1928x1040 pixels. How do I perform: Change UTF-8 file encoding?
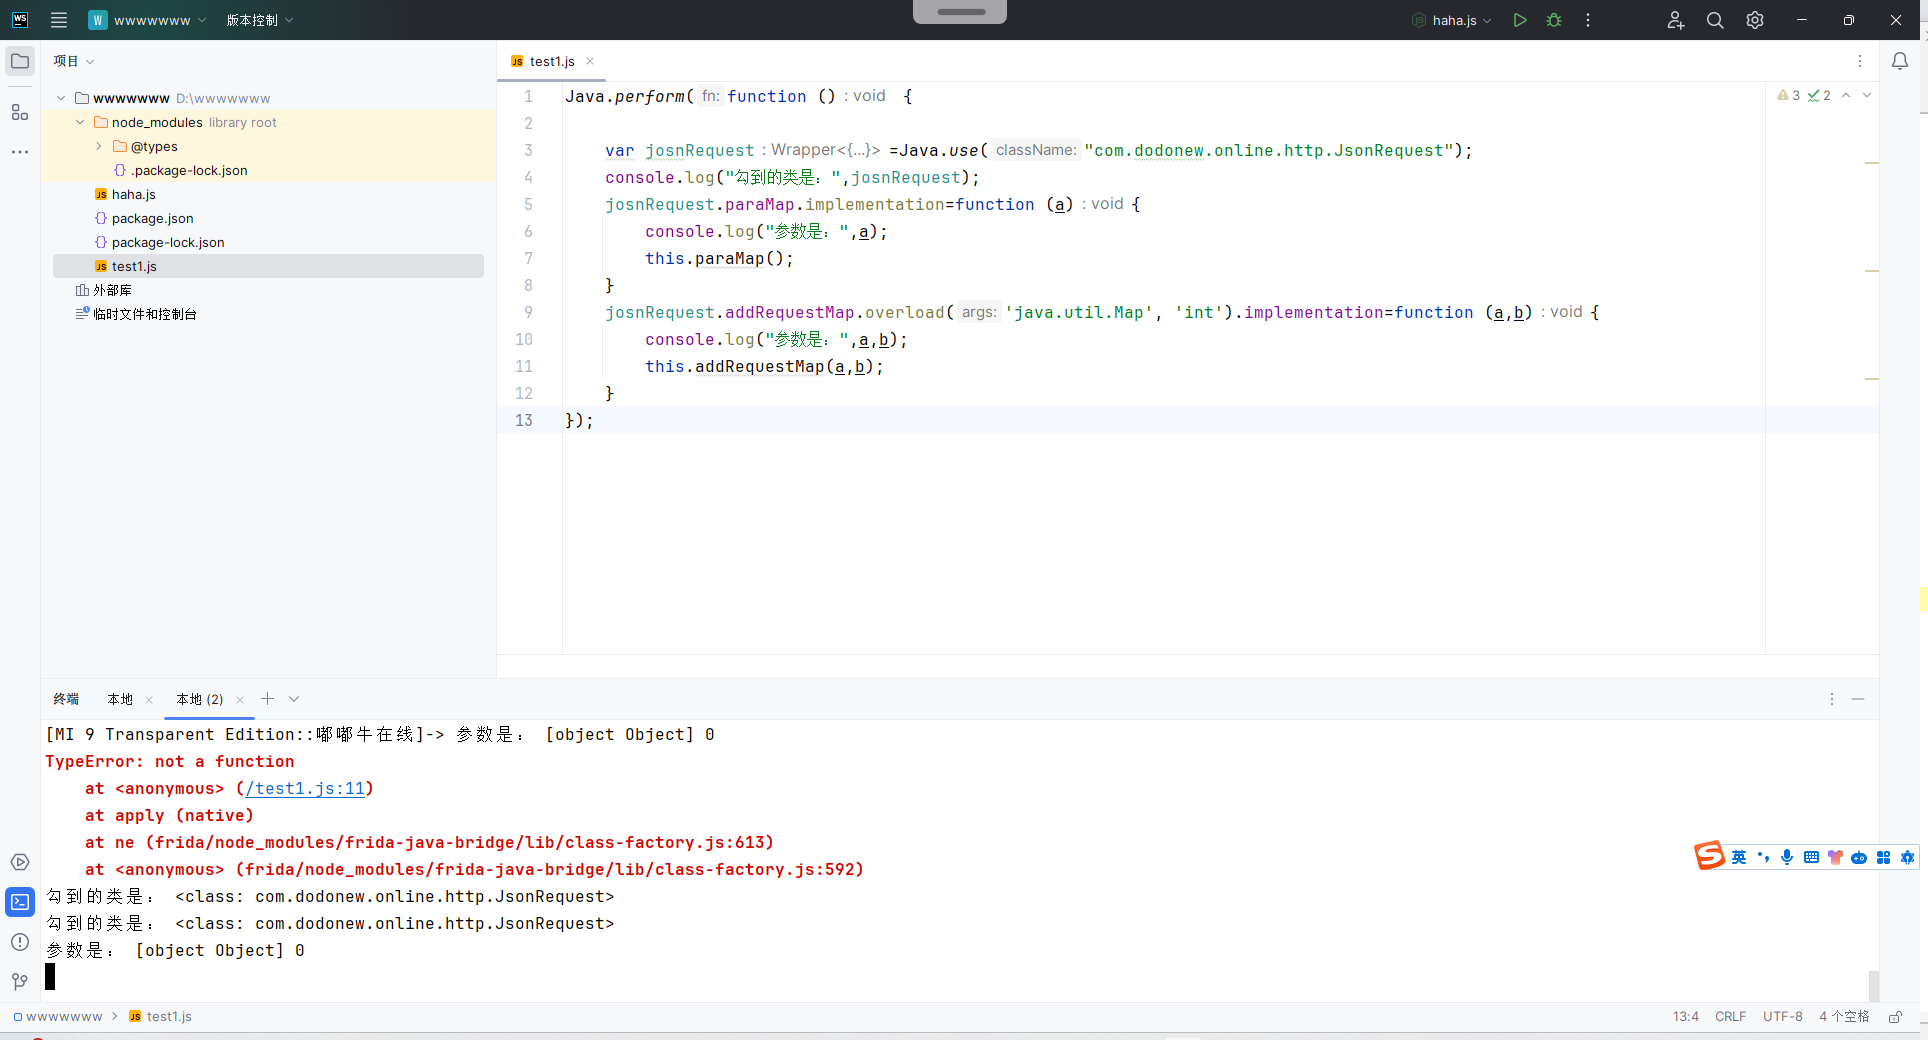(x=1783, y=1016)
